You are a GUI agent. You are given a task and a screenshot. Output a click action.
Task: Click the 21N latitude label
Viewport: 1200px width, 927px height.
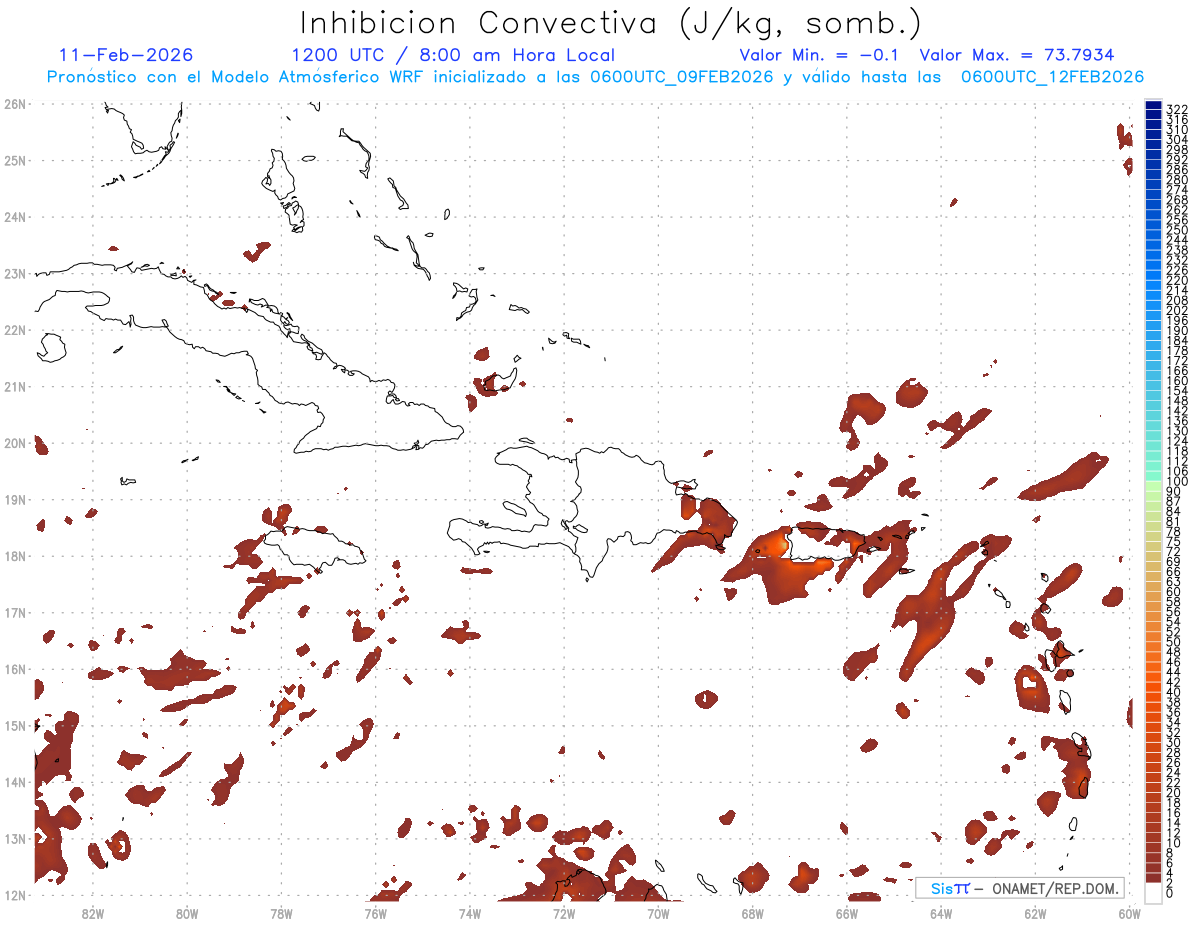(14, 386)
